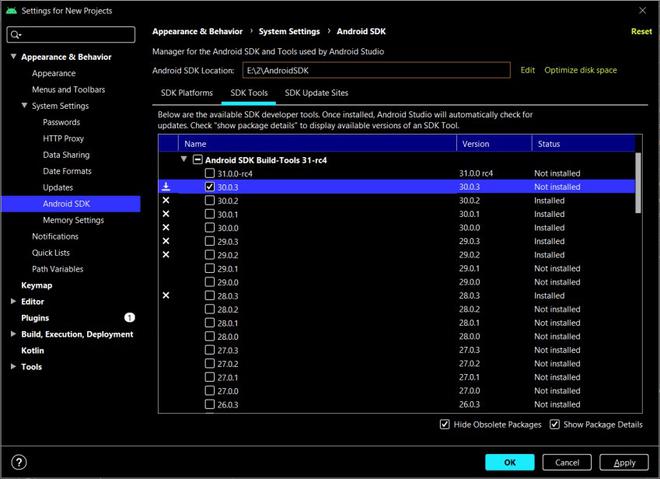Open Kotlin settings page
The image size is (660, 479).
tap(32, 350)
